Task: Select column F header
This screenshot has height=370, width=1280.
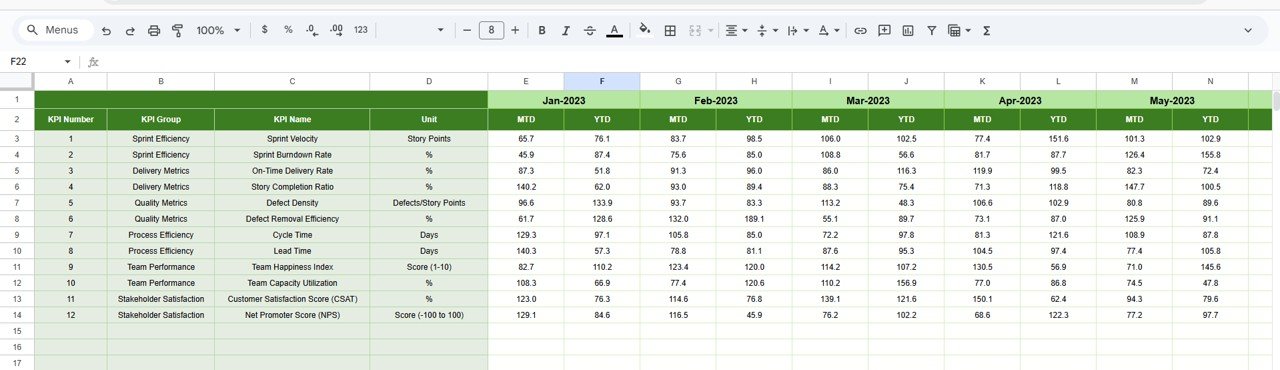Action: coord(602,81)
